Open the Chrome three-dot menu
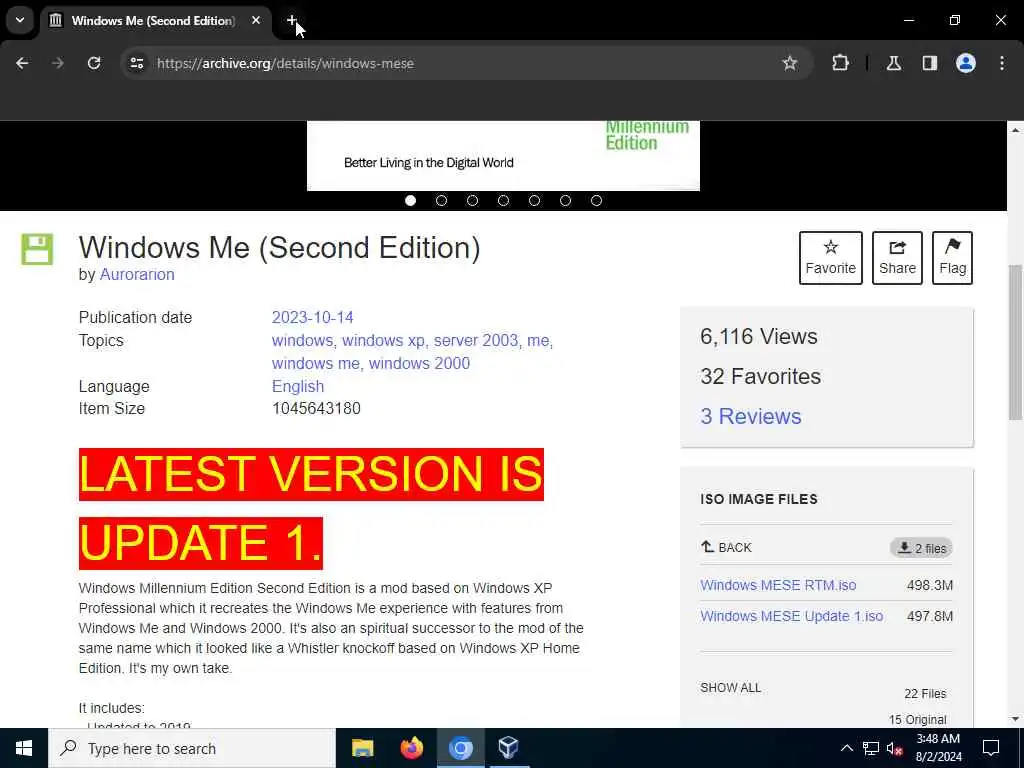 (x=1002, y=63)
